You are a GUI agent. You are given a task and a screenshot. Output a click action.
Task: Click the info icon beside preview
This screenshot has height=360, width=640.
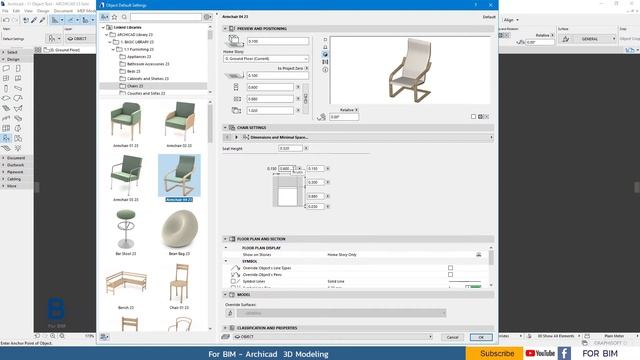[325, 70]
